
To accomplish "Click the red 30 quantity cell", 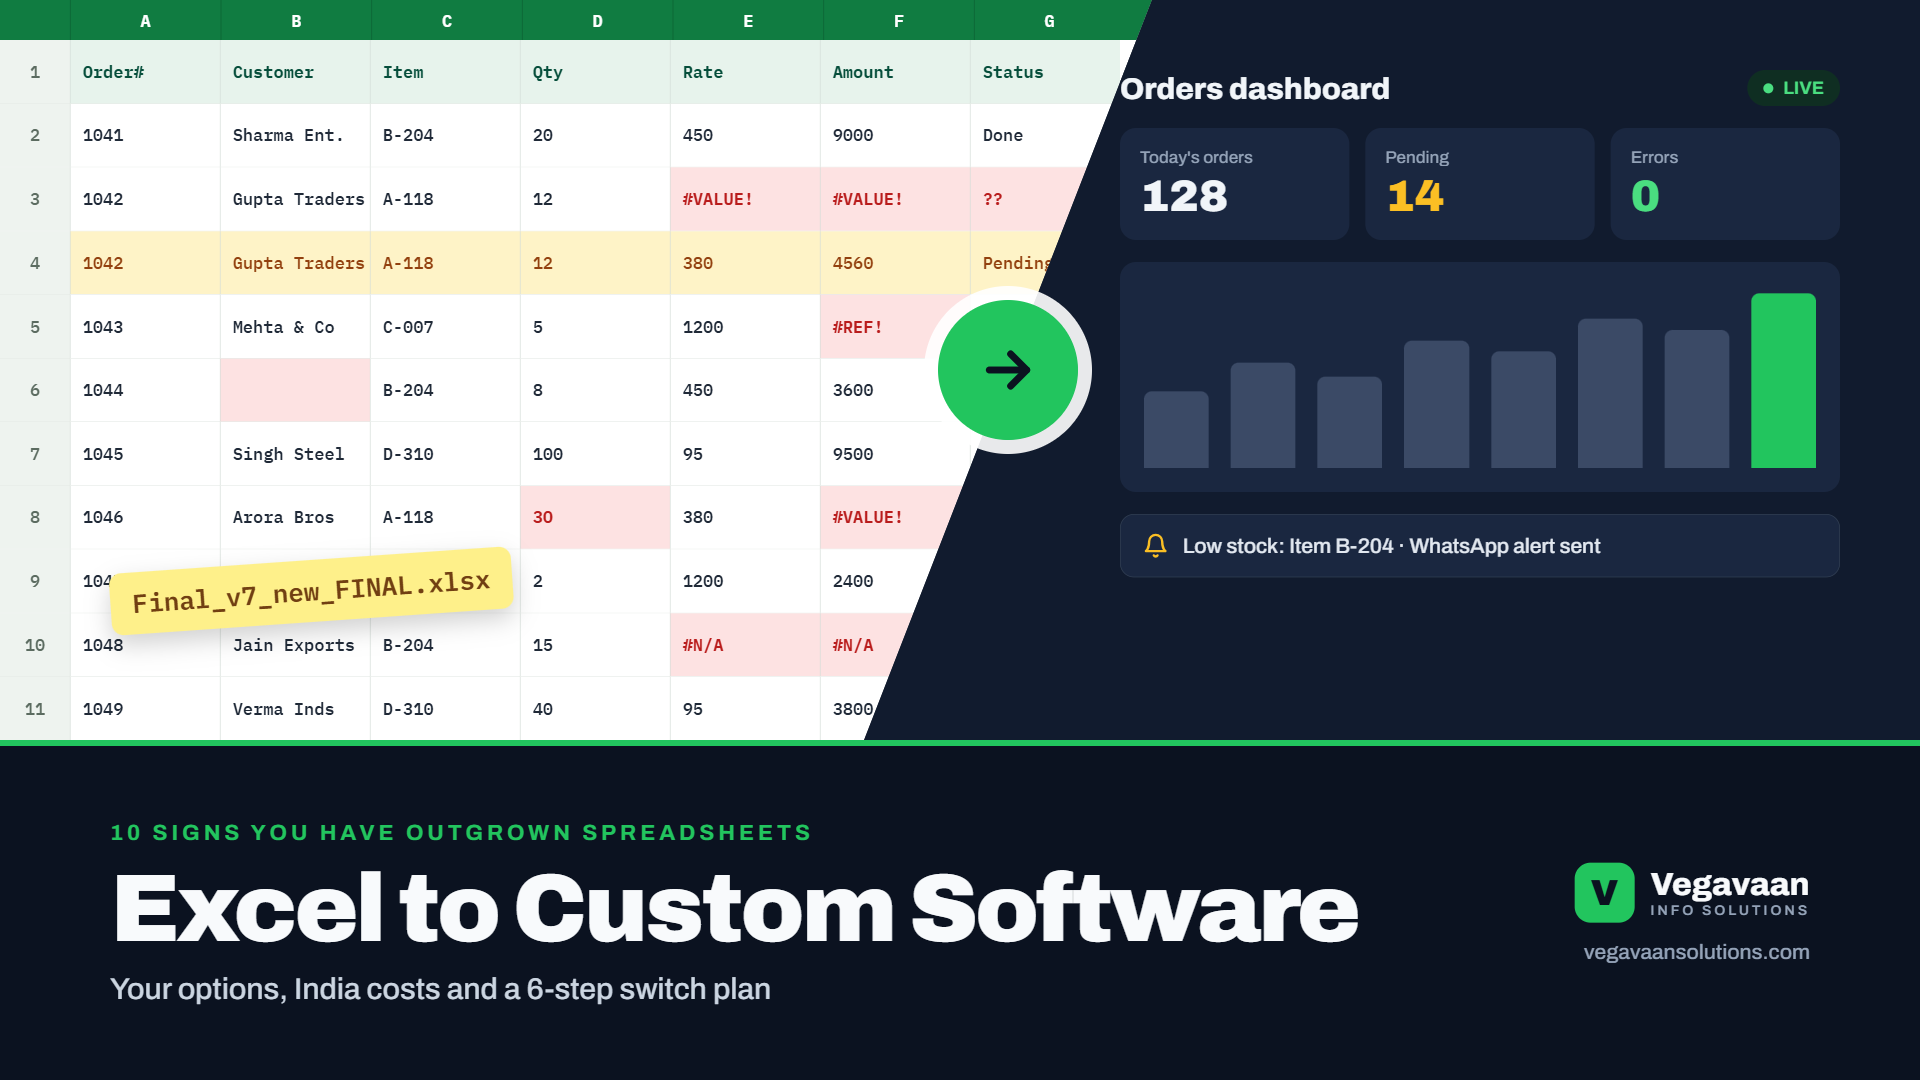I will pyautogui.click(x=595, y=517).
